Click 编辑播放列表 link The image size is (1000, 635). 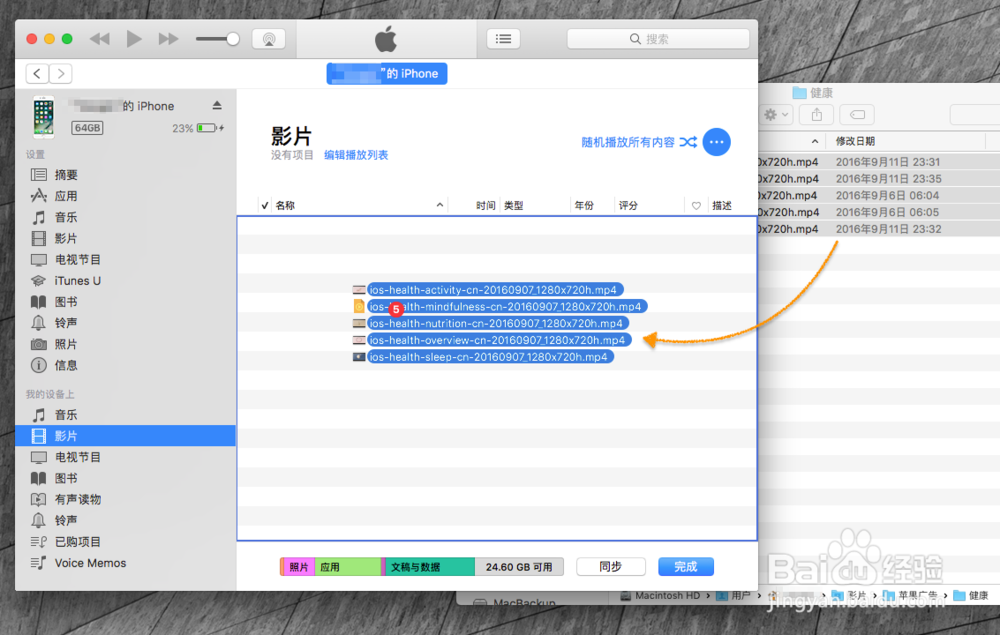coord(356,155)
